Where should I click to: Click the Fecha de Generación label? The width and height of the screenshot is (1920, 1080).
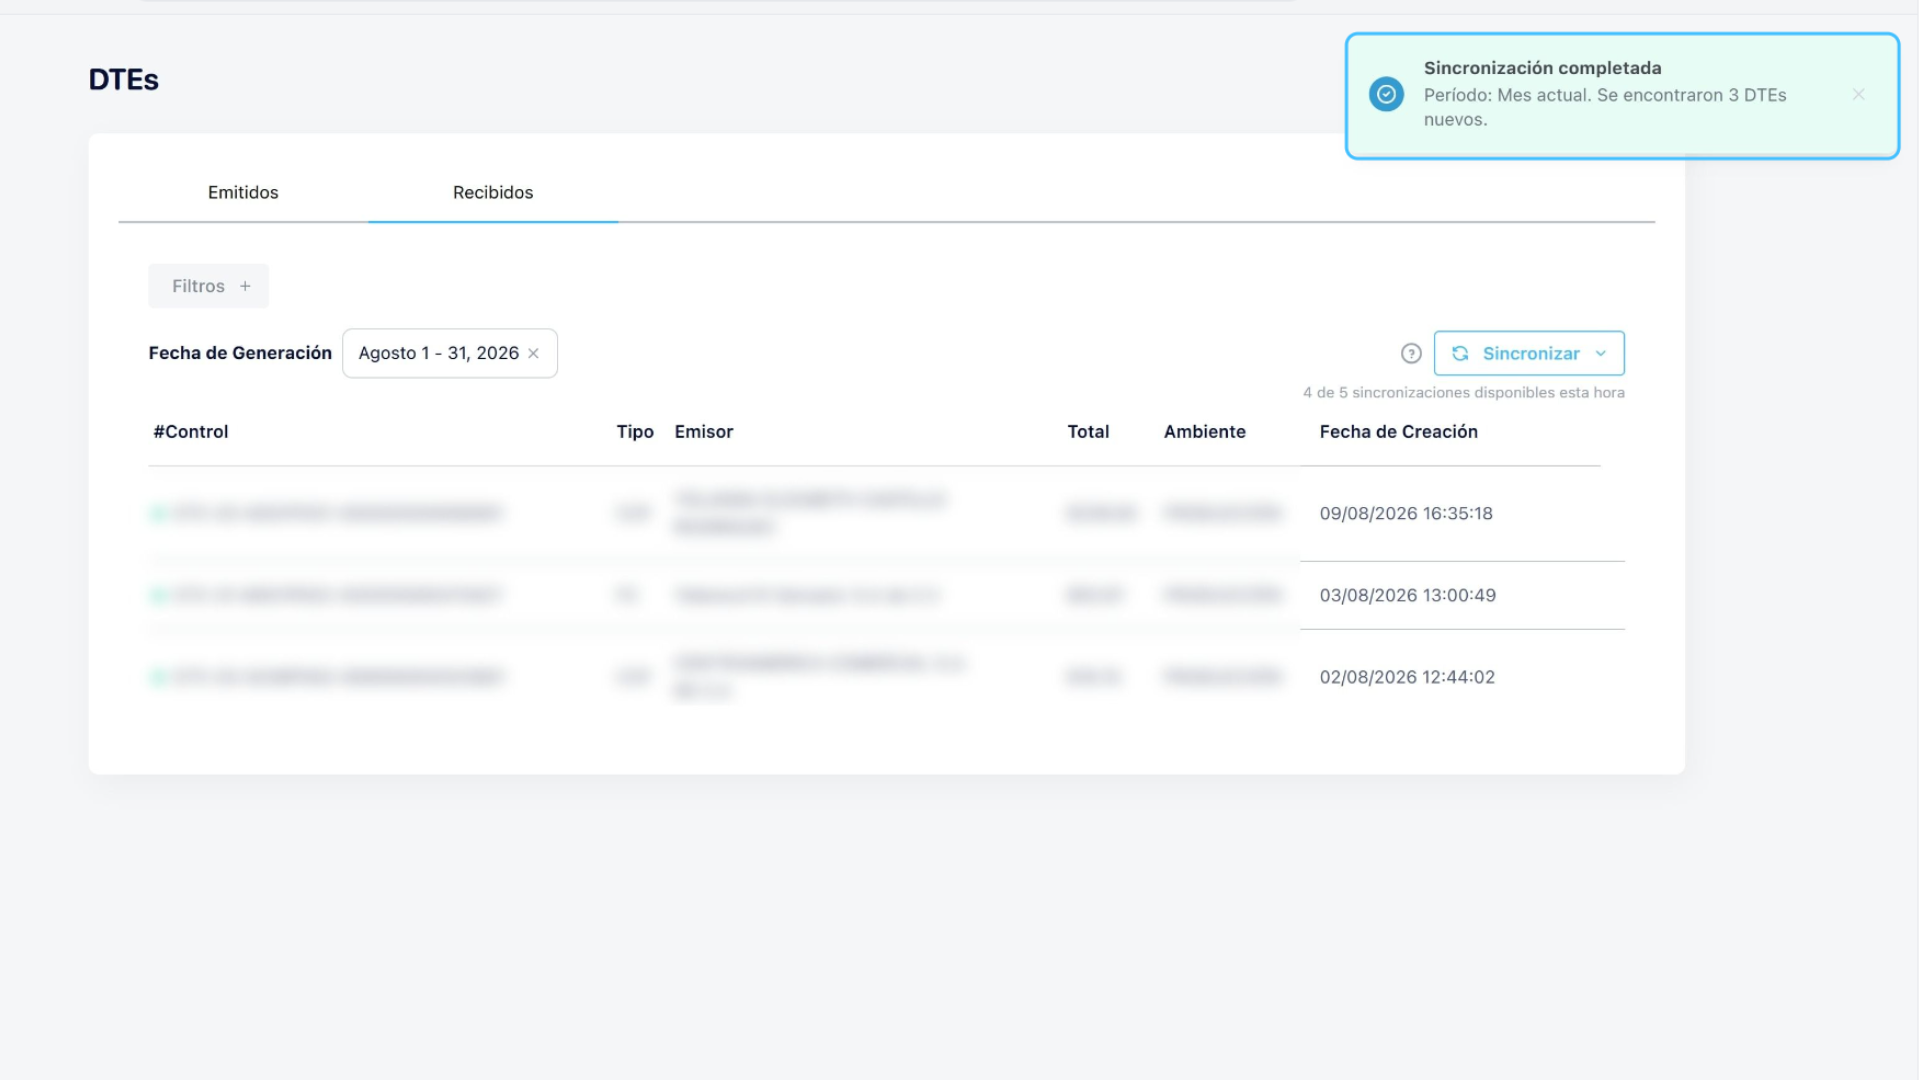[x=240, y=353]
